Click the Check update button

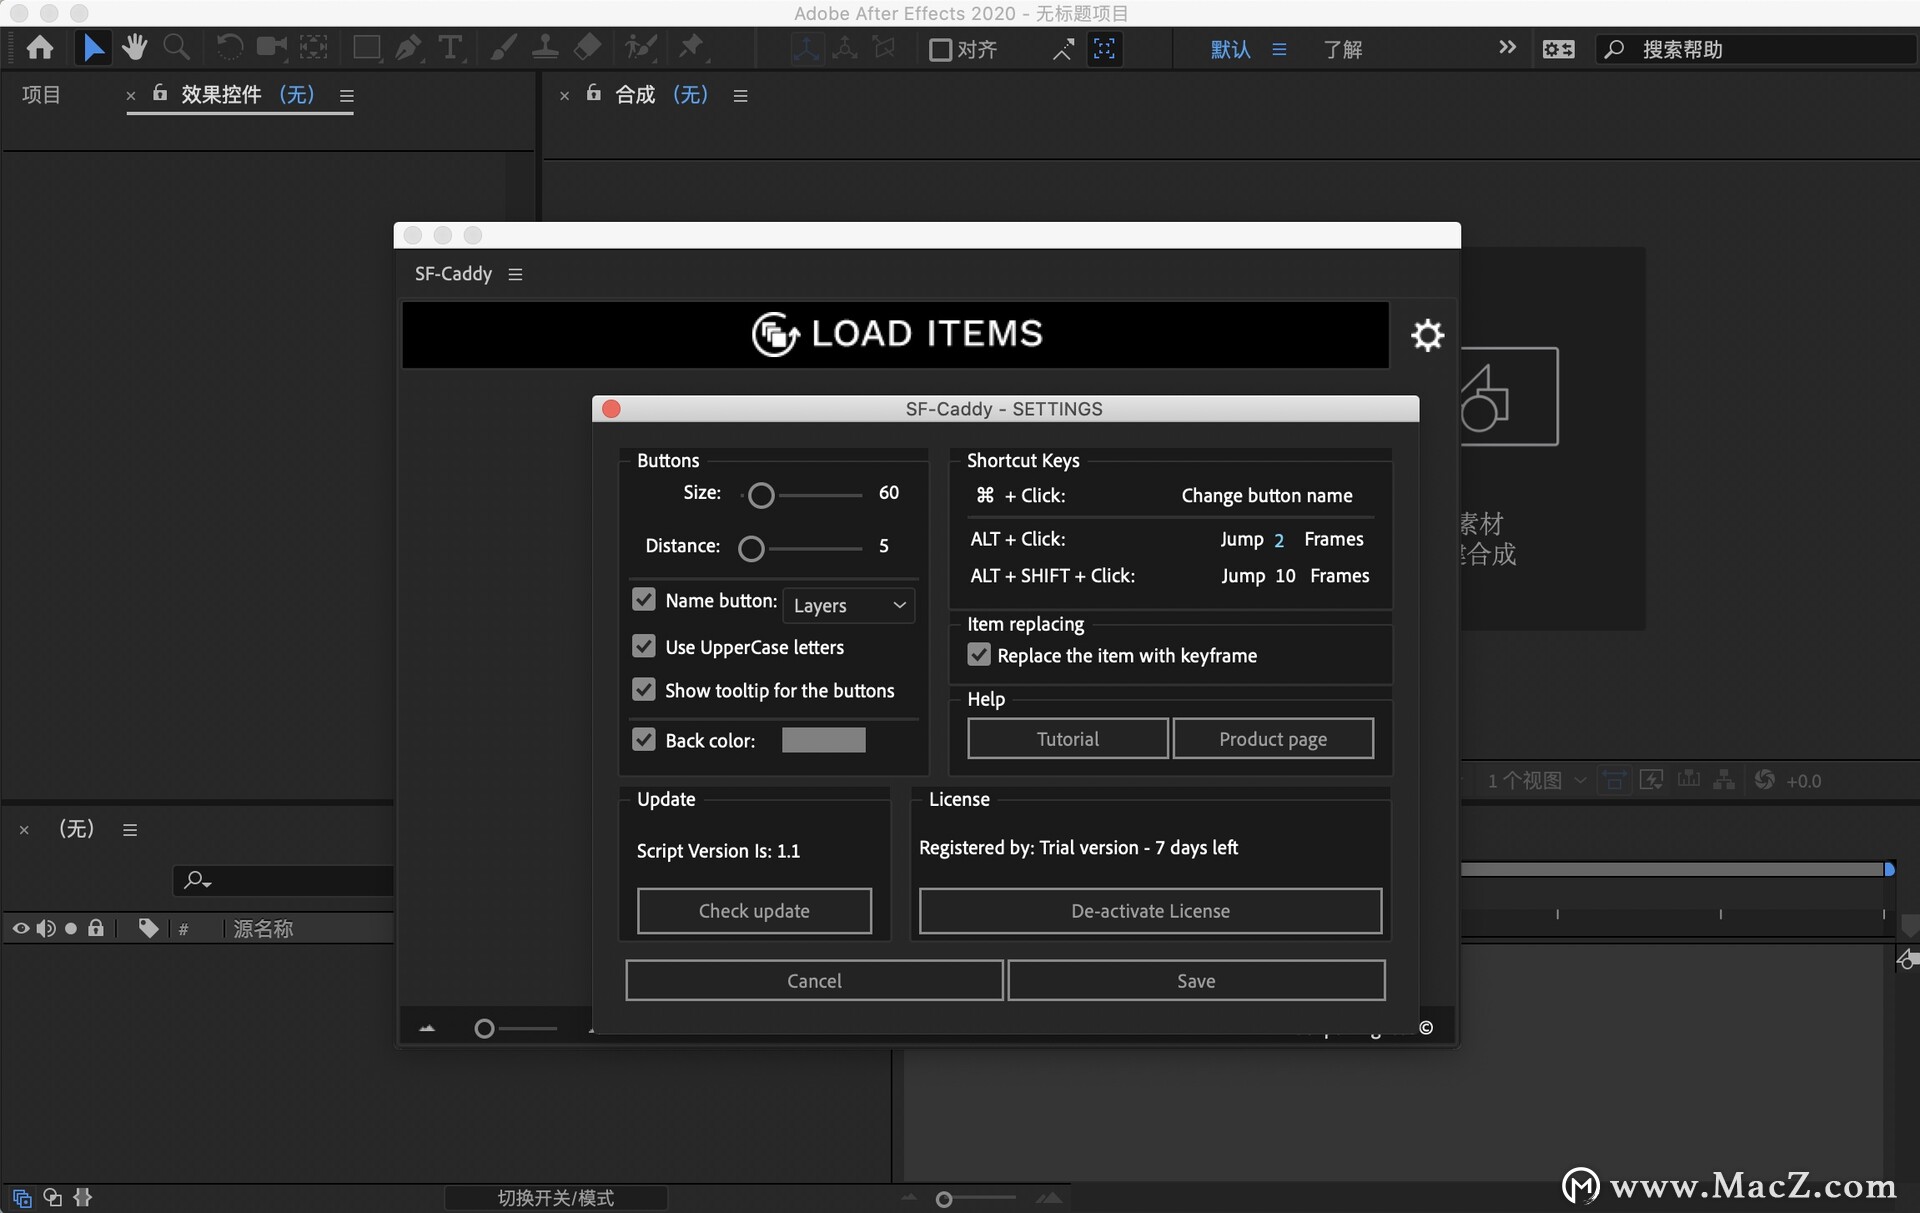pos(754,911)
